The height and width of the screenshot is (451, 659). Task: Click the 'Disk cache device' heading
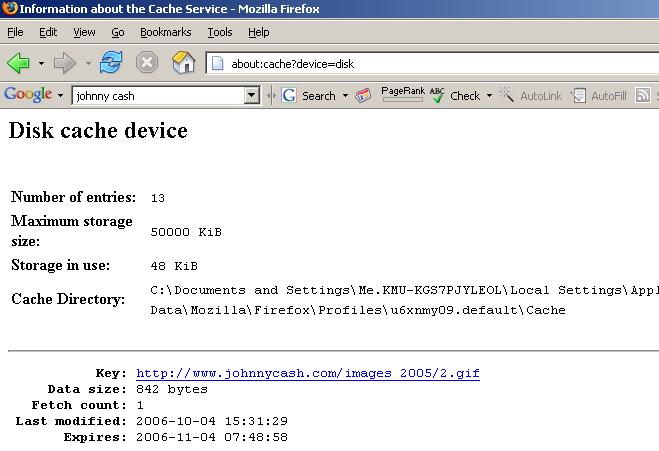click(x=98, y=130)
